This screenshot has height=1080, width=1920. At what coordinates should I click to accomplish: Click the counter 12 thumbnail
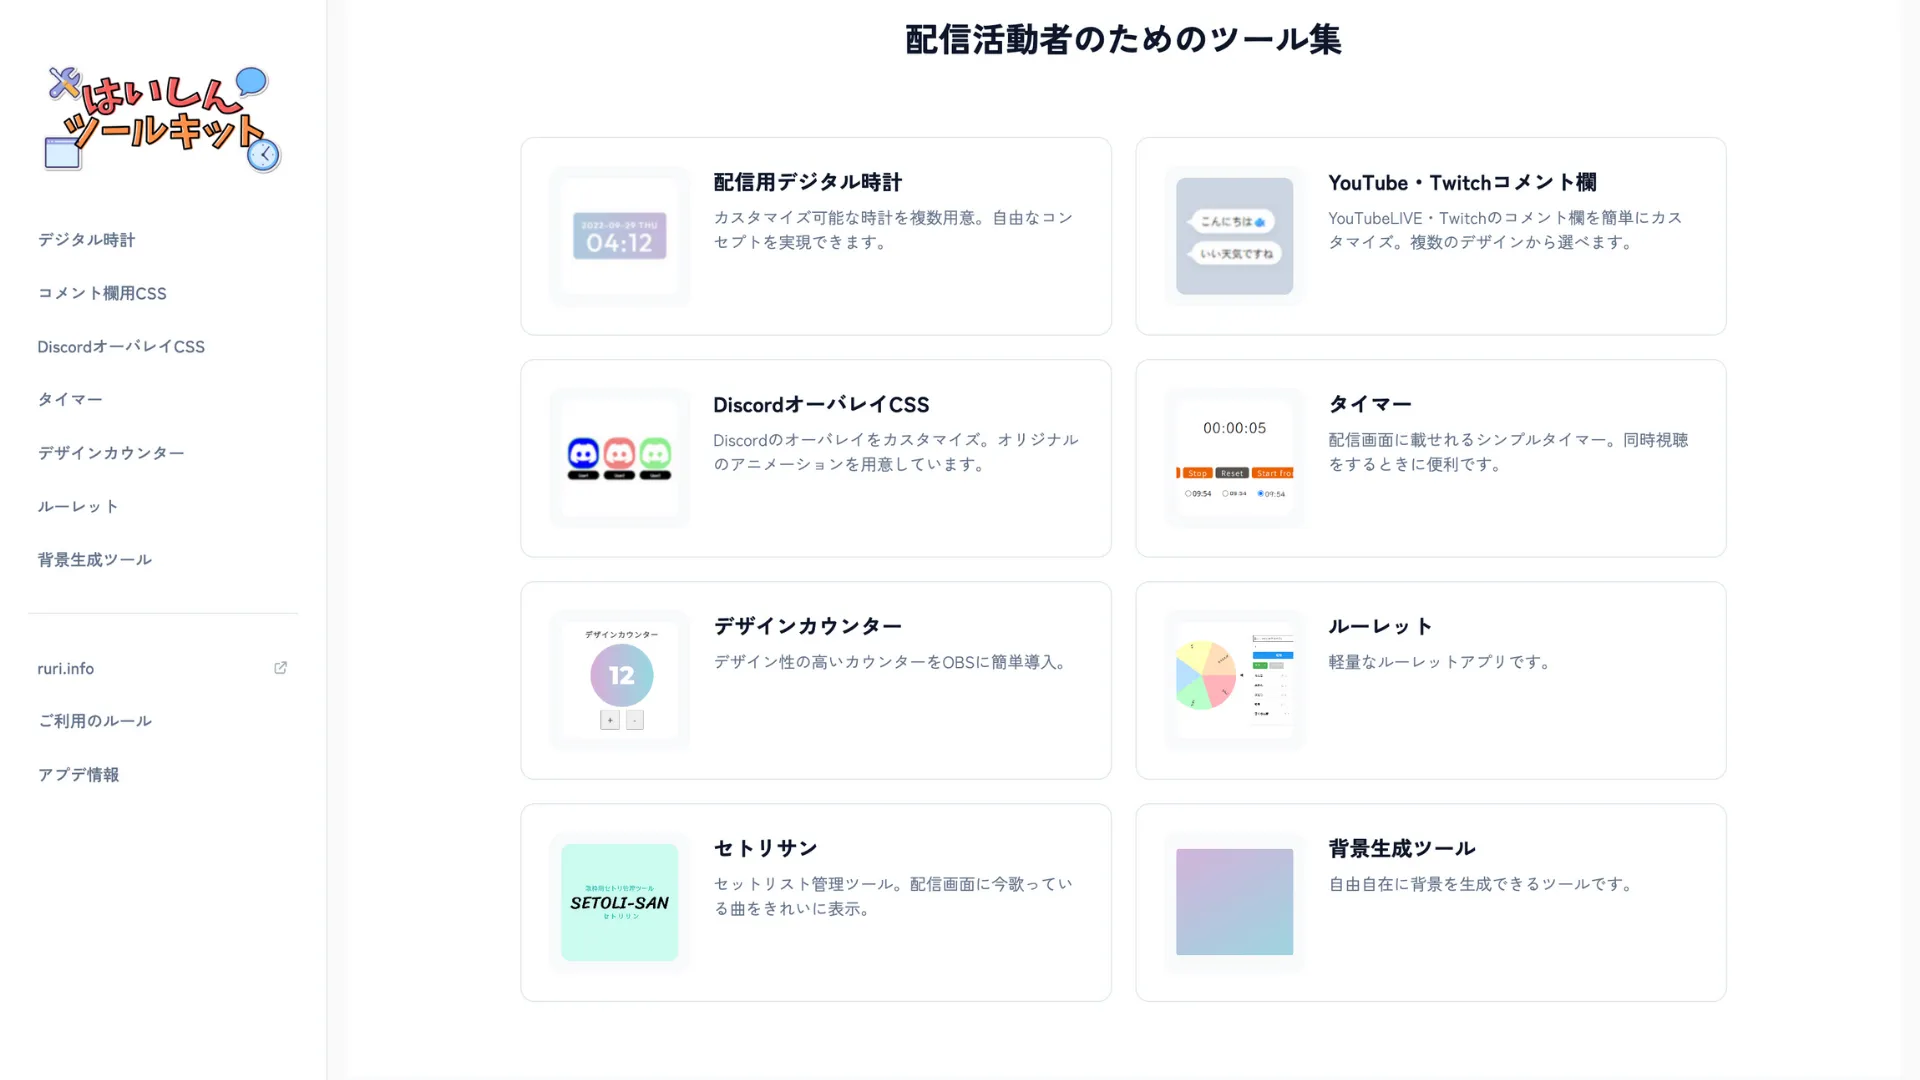click(620, 680)
